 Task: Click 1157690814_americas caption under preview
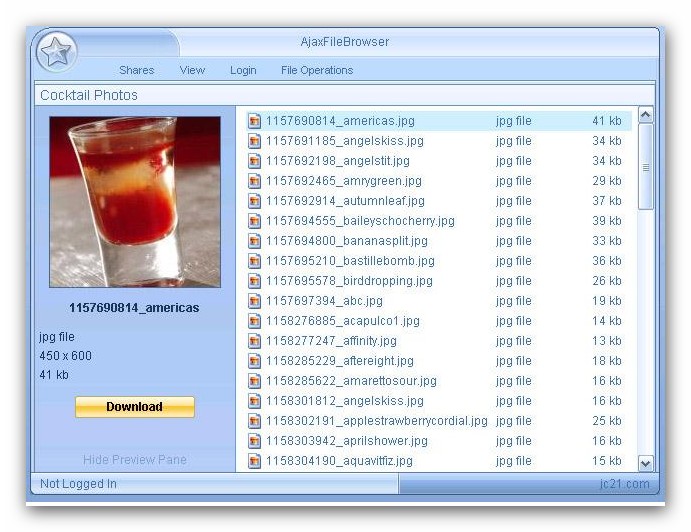coord(134,308)
